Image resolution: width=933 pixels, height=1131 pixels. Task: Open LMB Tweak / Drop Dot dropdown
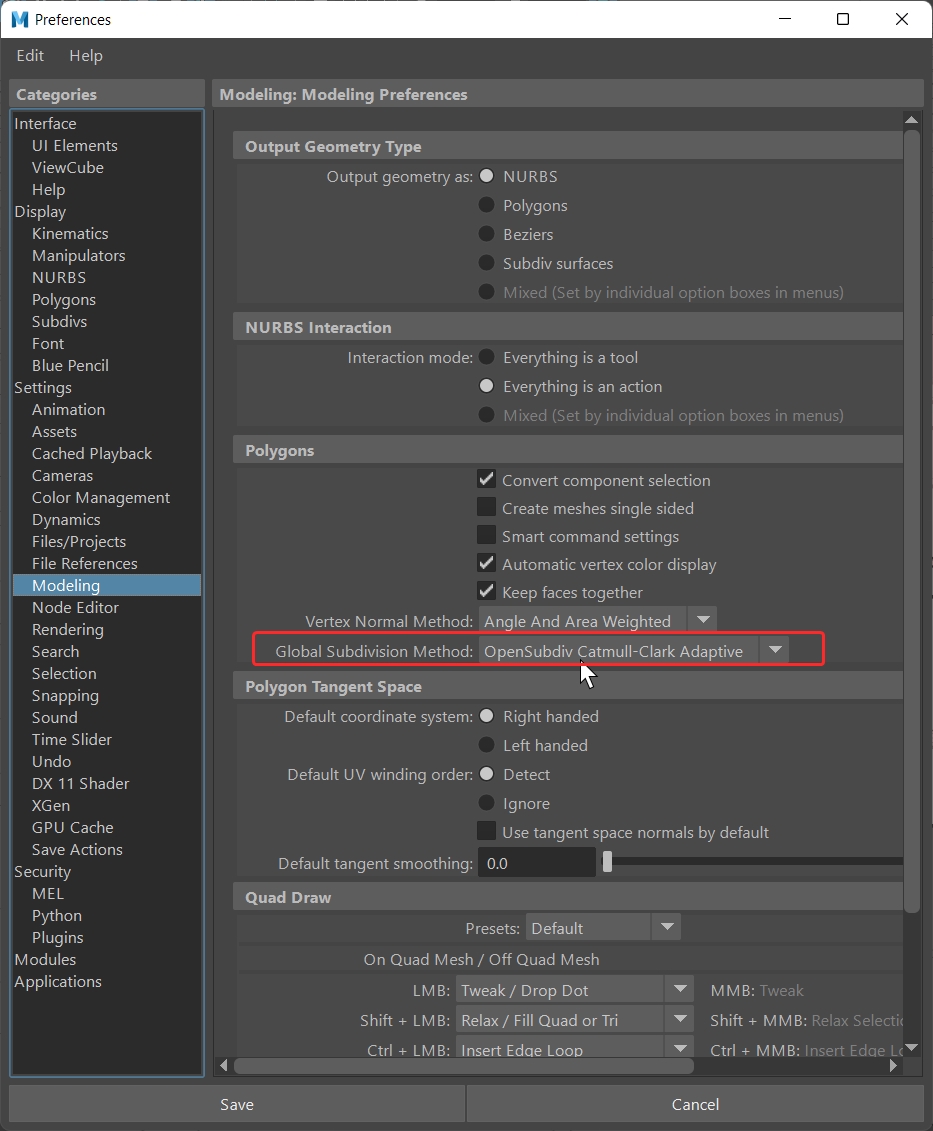pyautogui.click(x=574, y=990)
